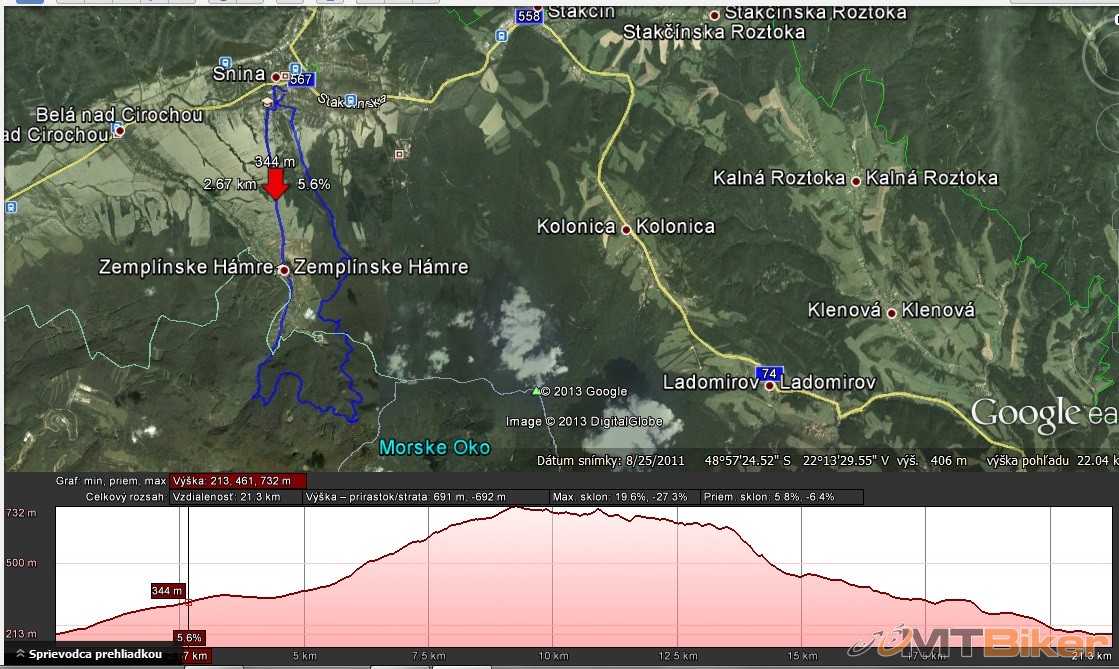The image size is (1119, 669).
Task: Click the Kolonica placemark dot
Action: click(626, 229)
